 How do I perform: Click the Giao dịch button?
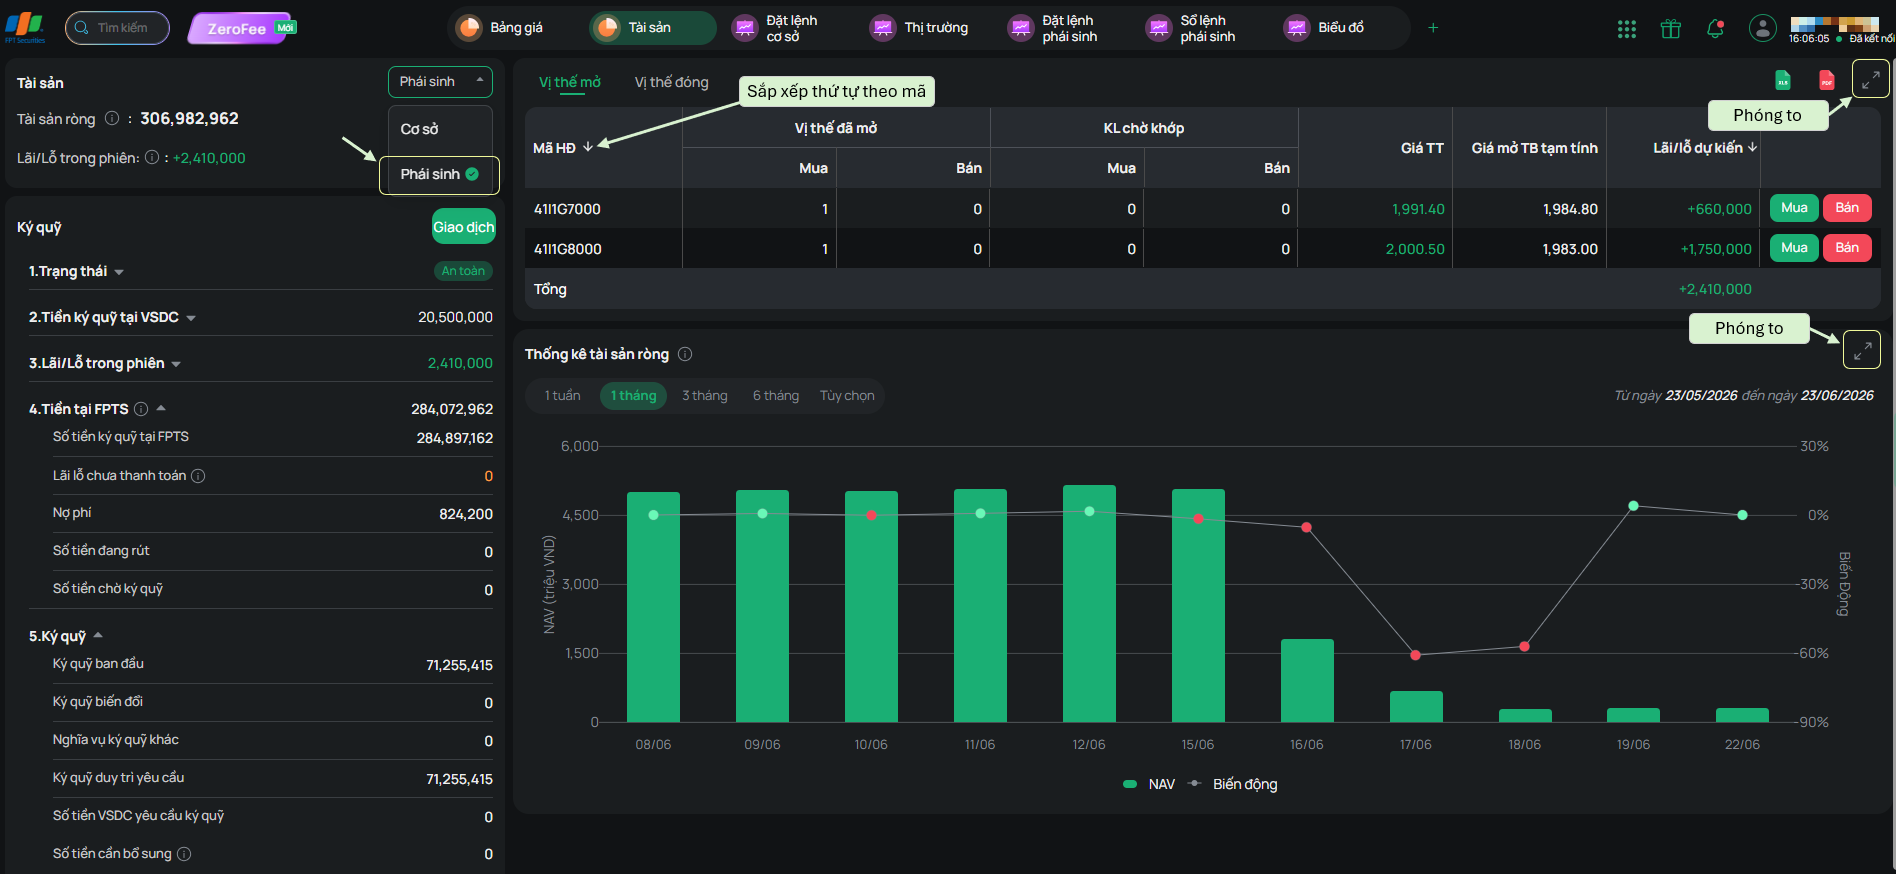coord(463,227)
